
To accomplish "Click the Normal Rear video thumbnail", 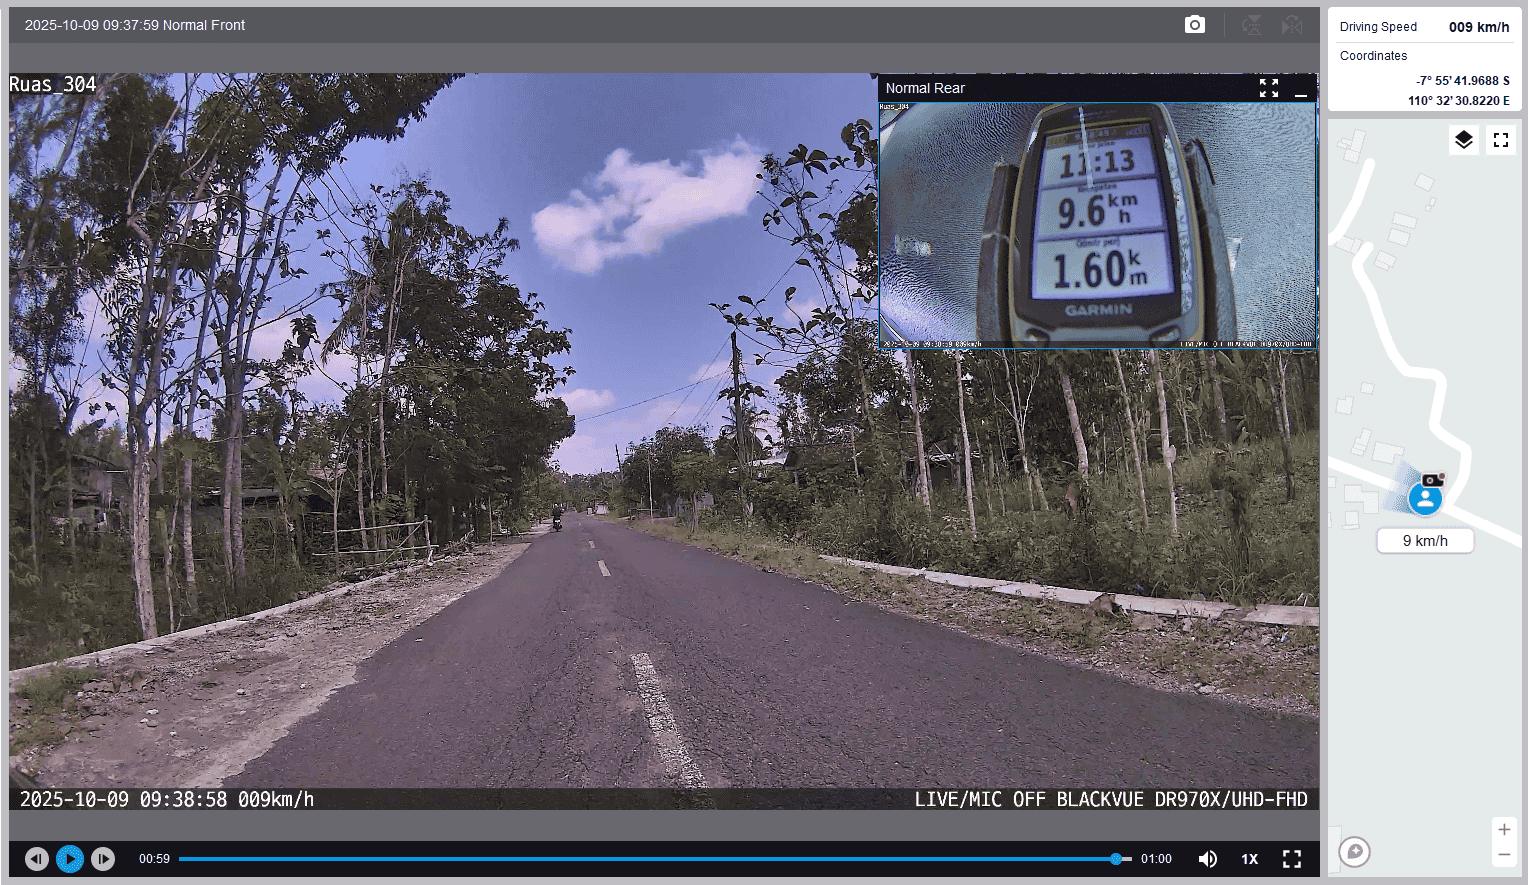I will click(1097, 225).
